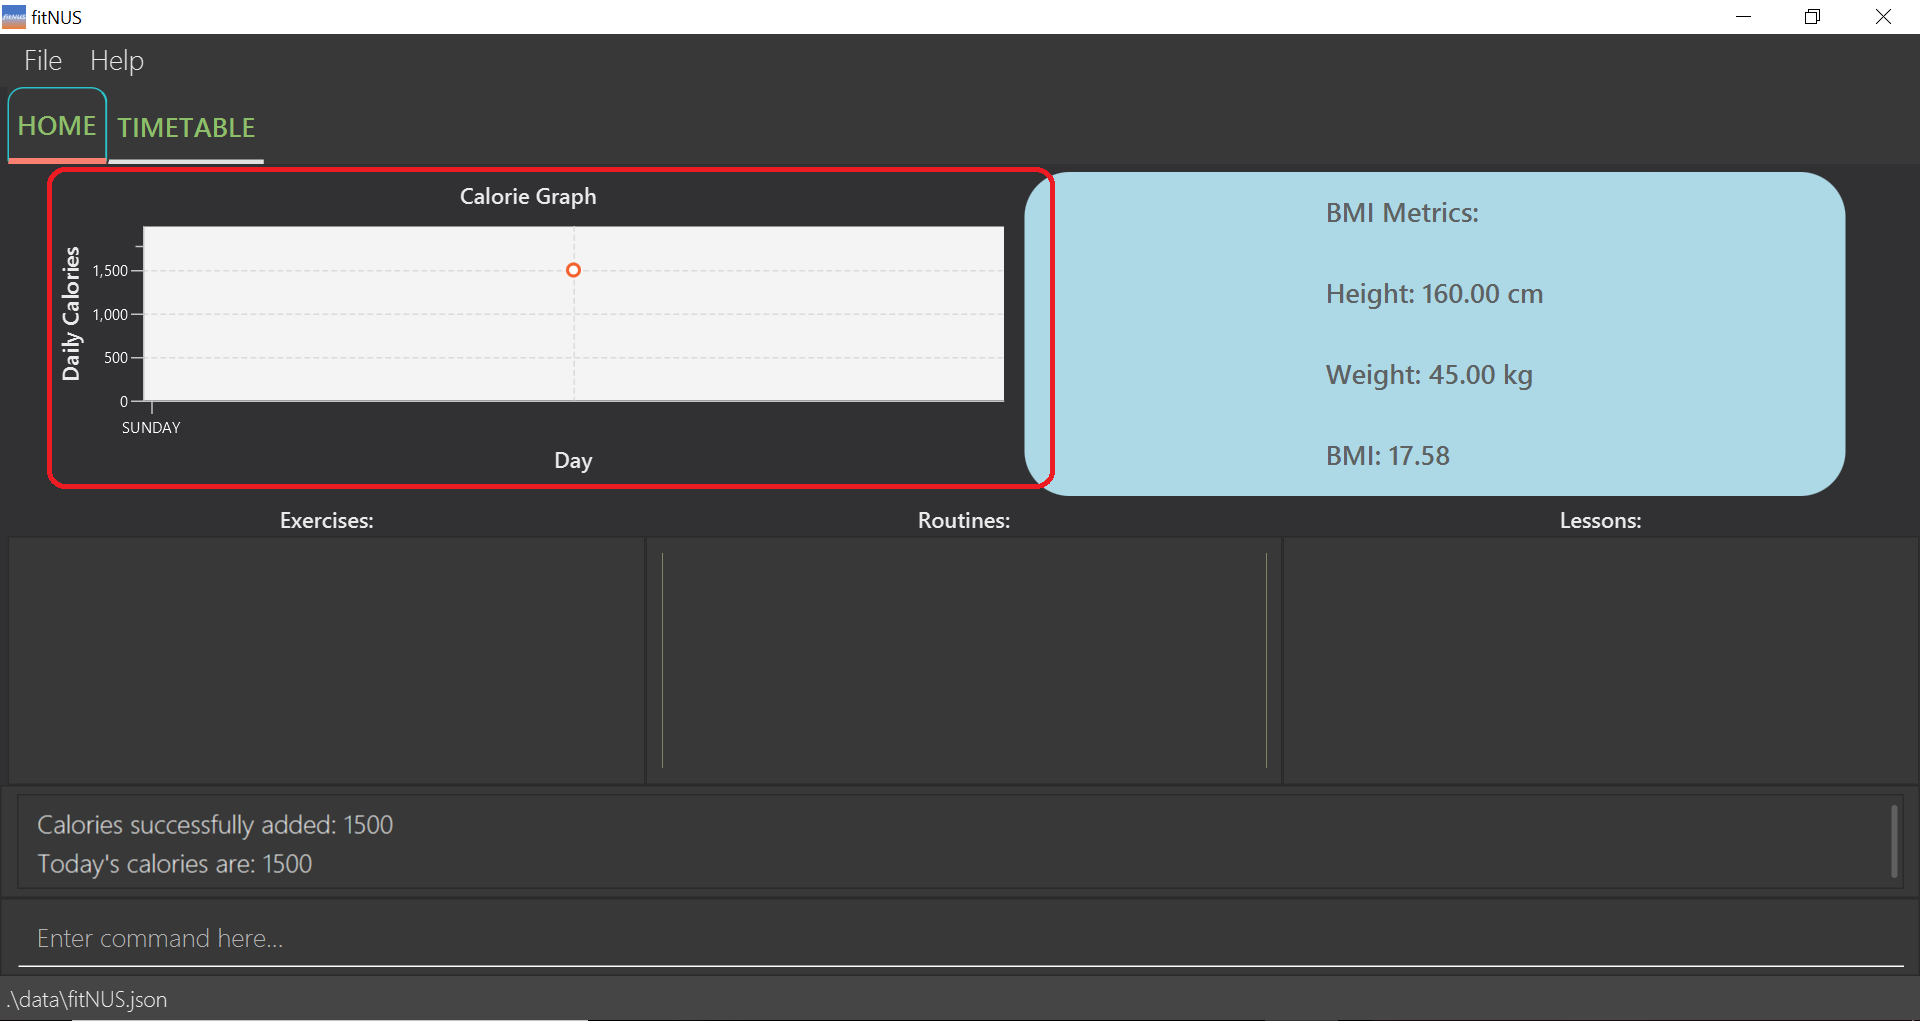Click the orange data point on Calorie Graph

[x=573, y=270]
